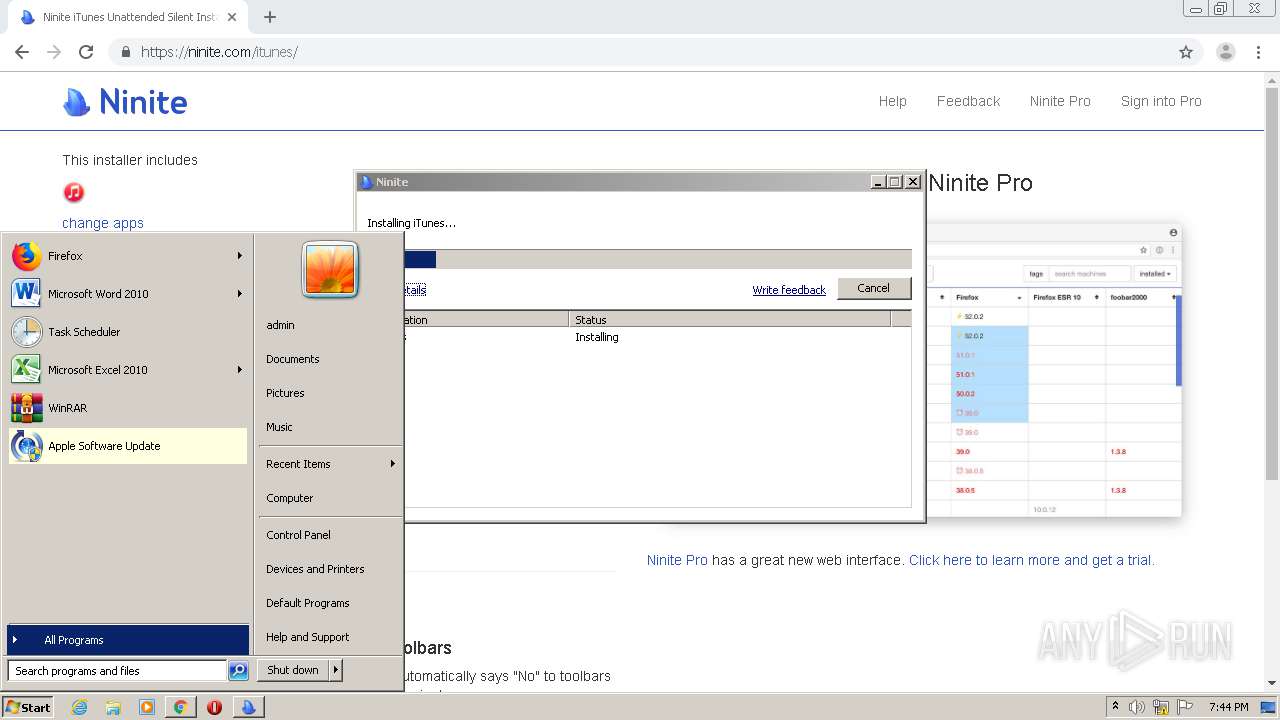Screen dimensions: 1280x720
Task: Click the clock showing 7:44 PM
Action: tap(1228, 707)
